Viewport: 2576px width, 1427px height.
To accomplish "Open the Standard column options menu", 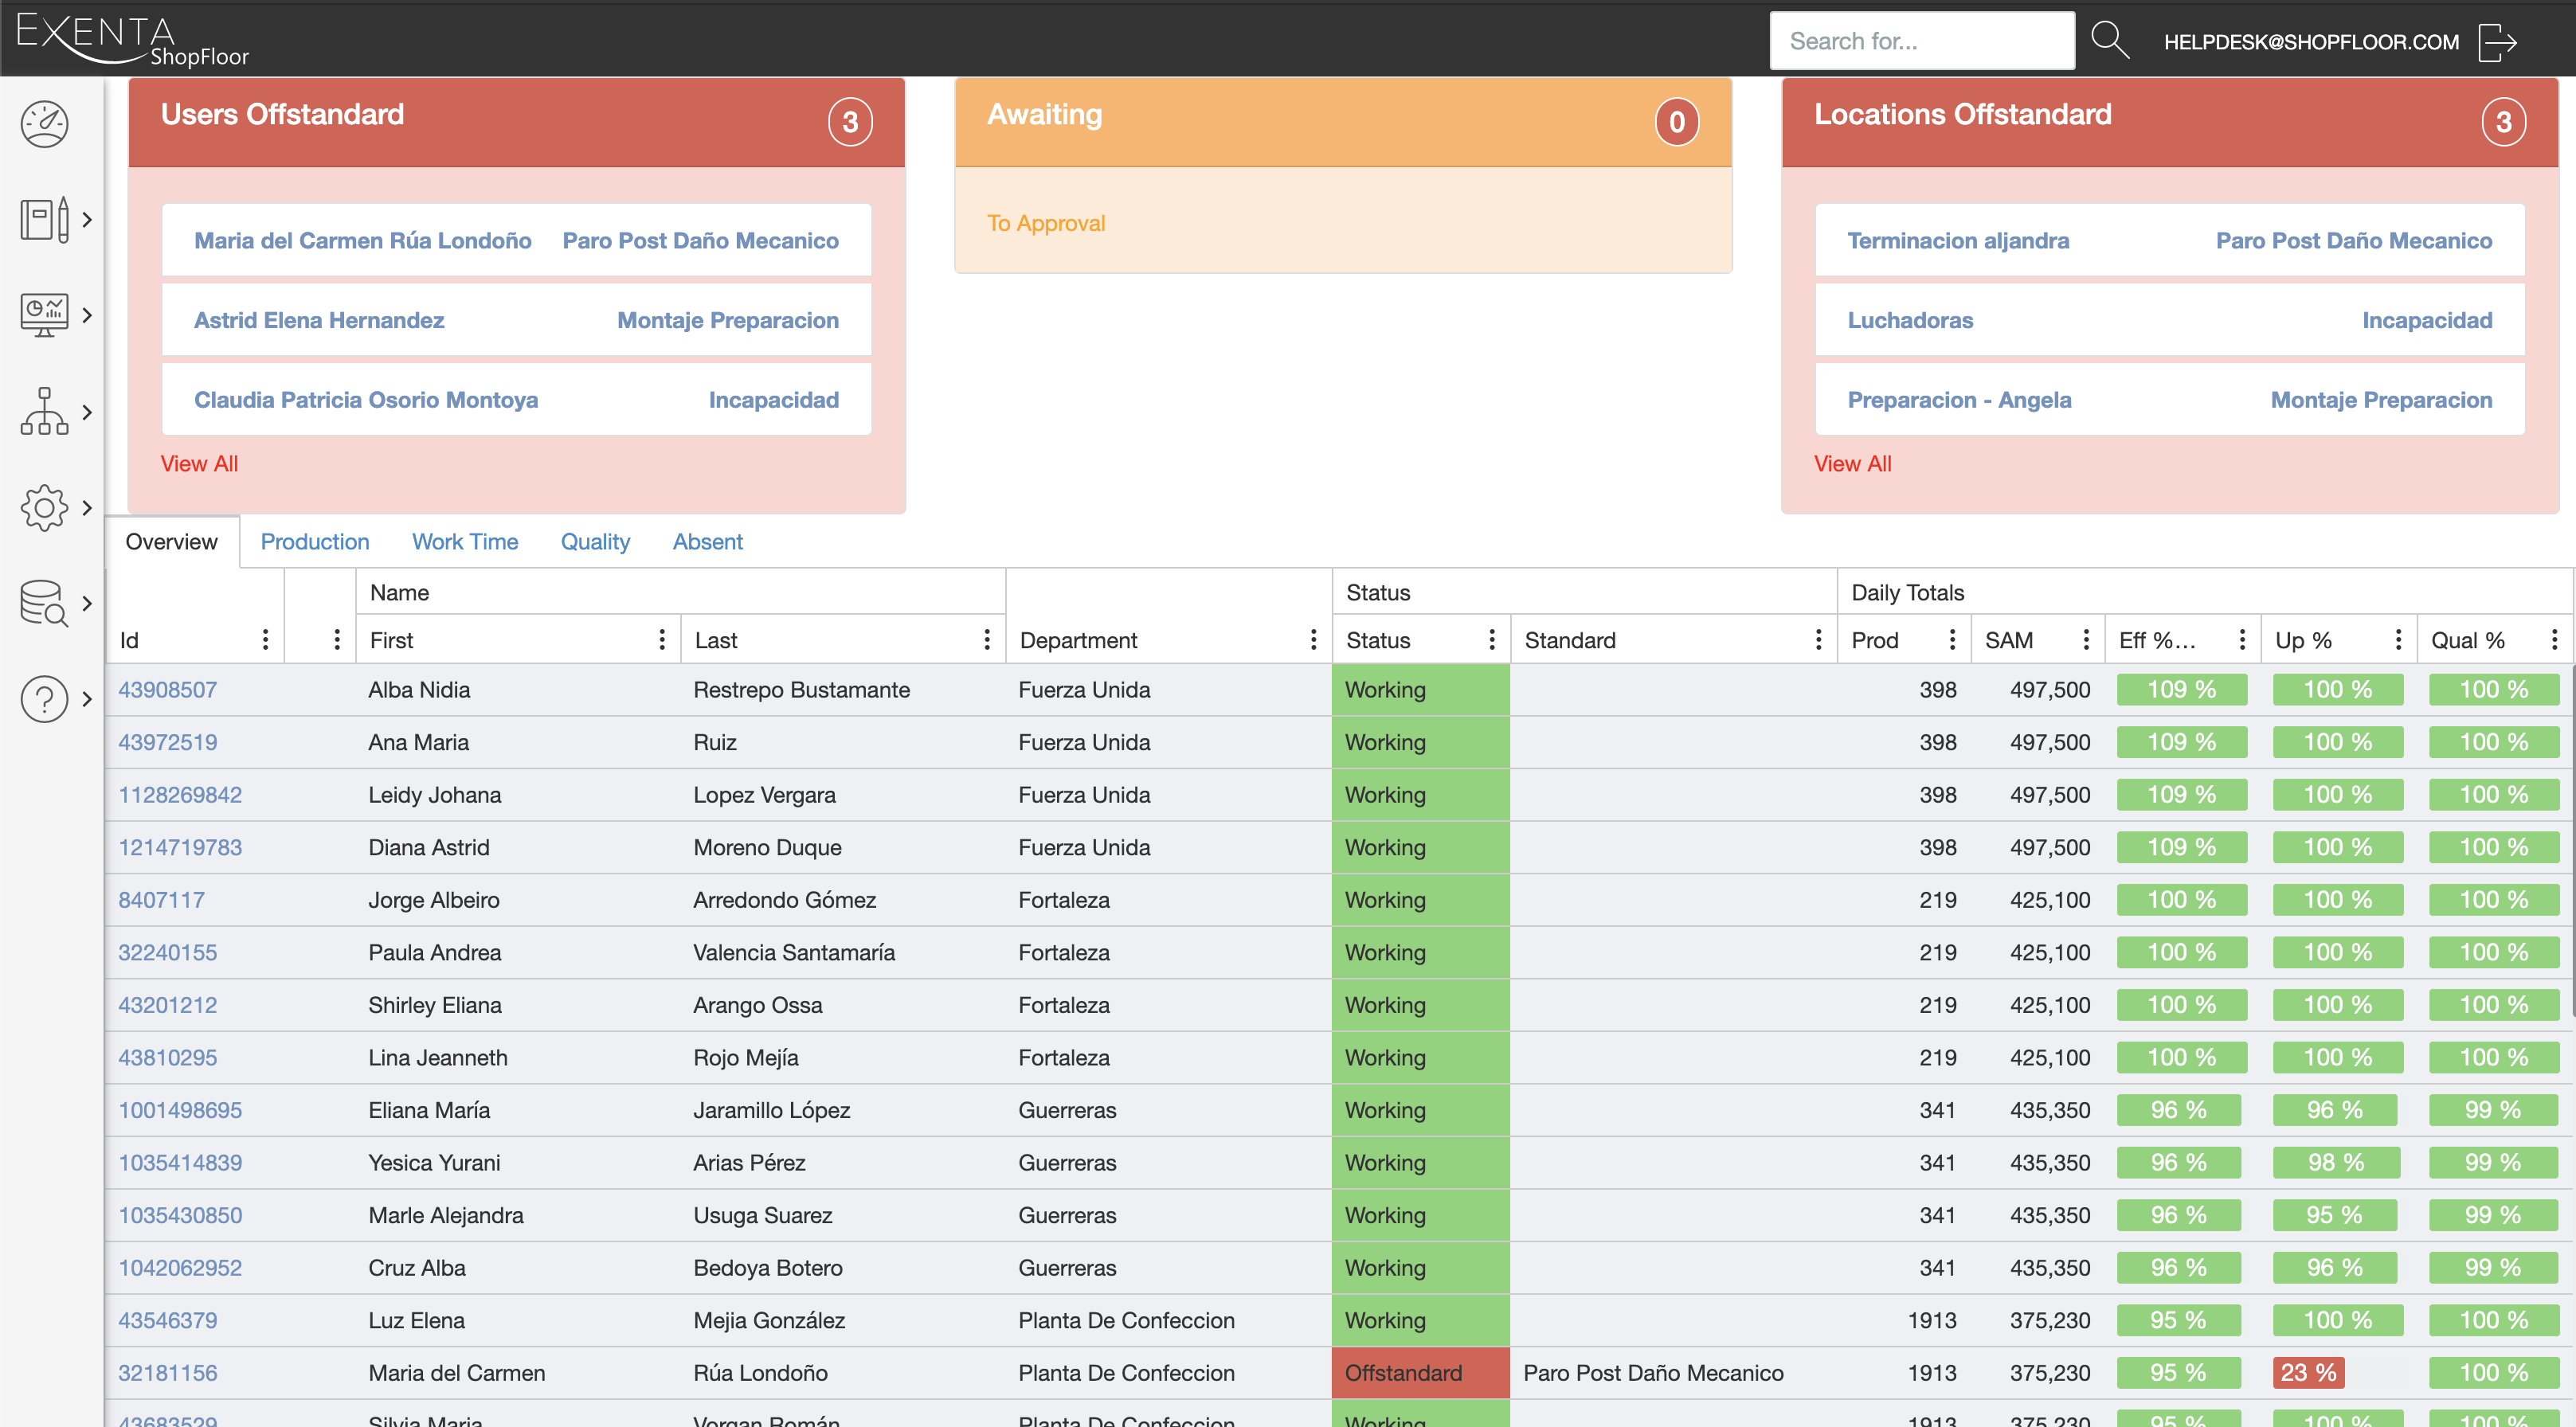I will pyautogui.click(x=1818, y=640).
